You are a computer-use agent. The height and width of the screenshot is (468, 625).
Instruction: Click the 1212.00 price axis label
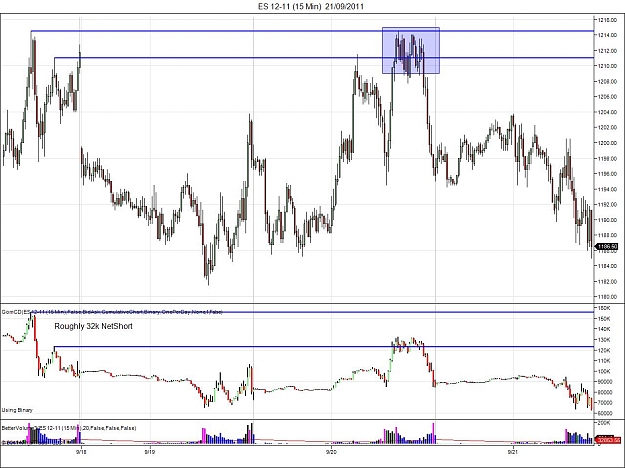(x=607, y=51)
